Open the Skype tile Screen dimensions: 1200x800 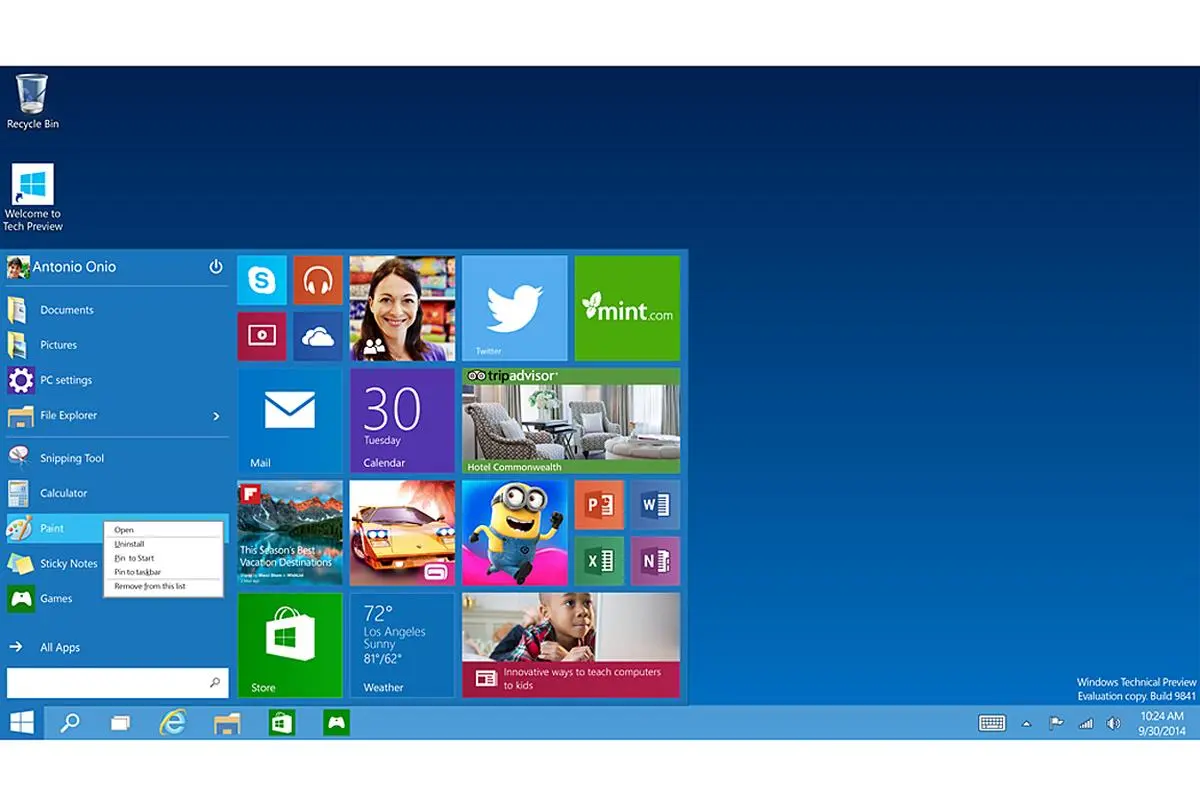262,281
